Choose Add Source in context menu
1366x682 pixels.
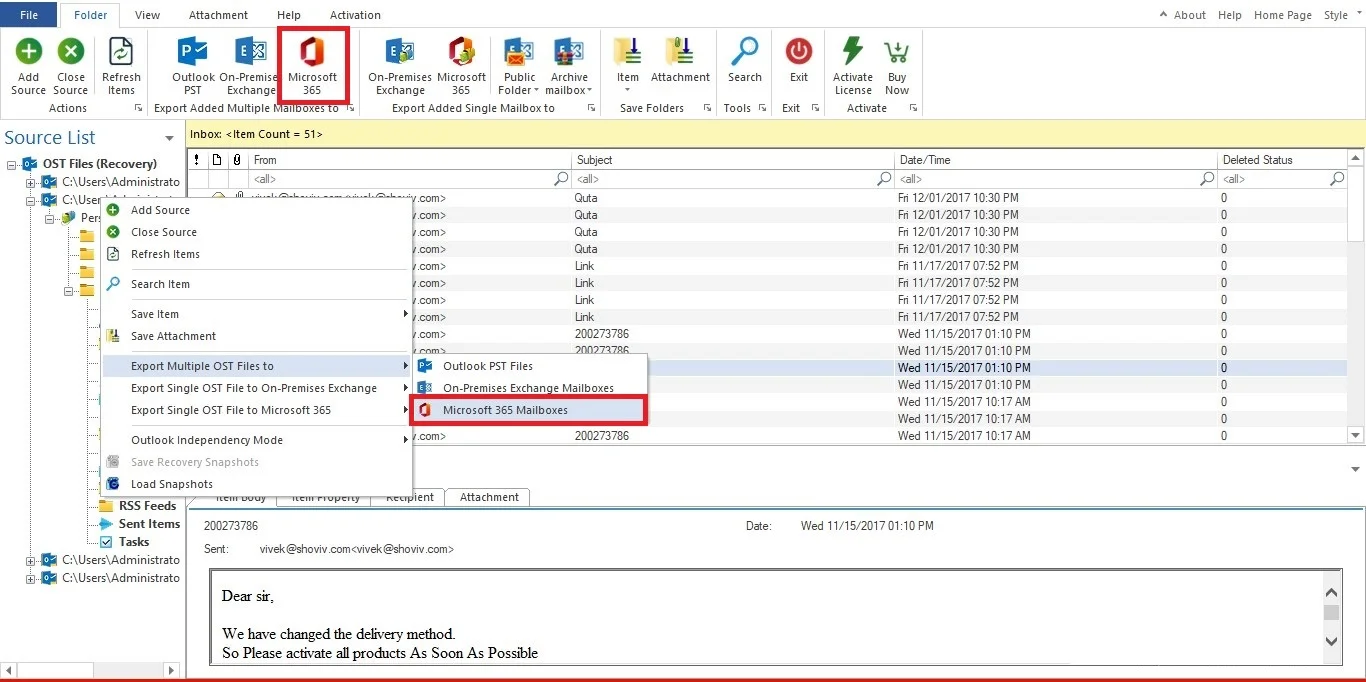pyautogui.click(x=160, y=210)
